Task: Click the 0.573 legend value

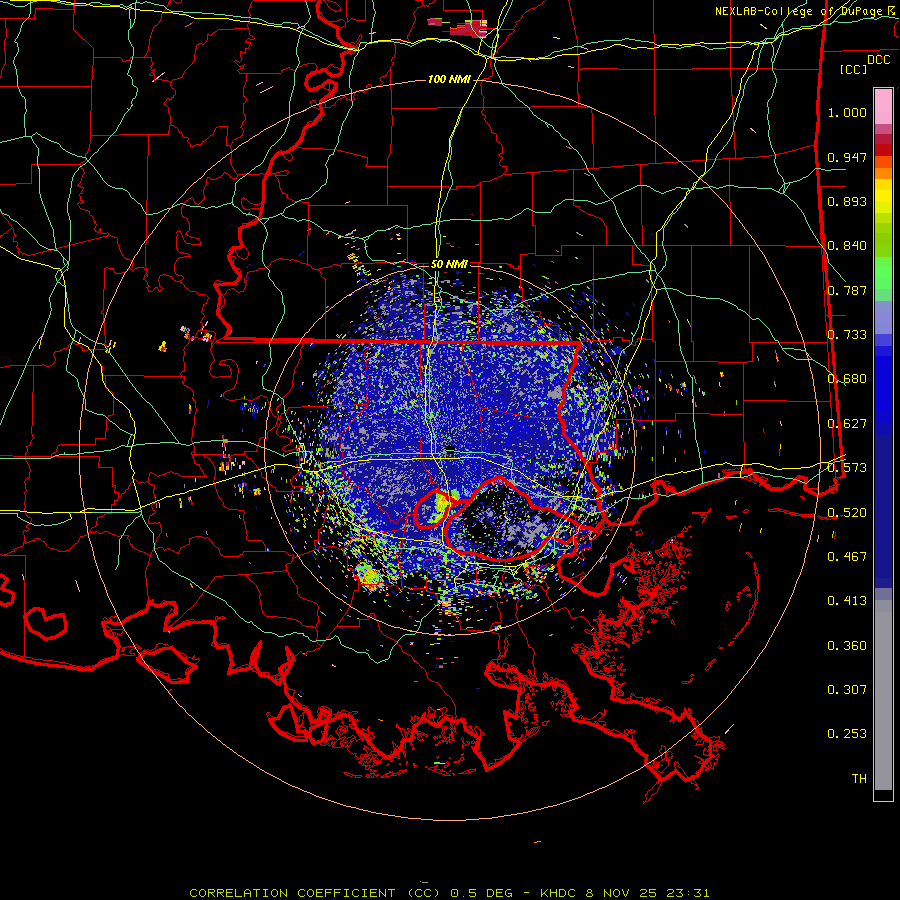Action: point(847,468)
